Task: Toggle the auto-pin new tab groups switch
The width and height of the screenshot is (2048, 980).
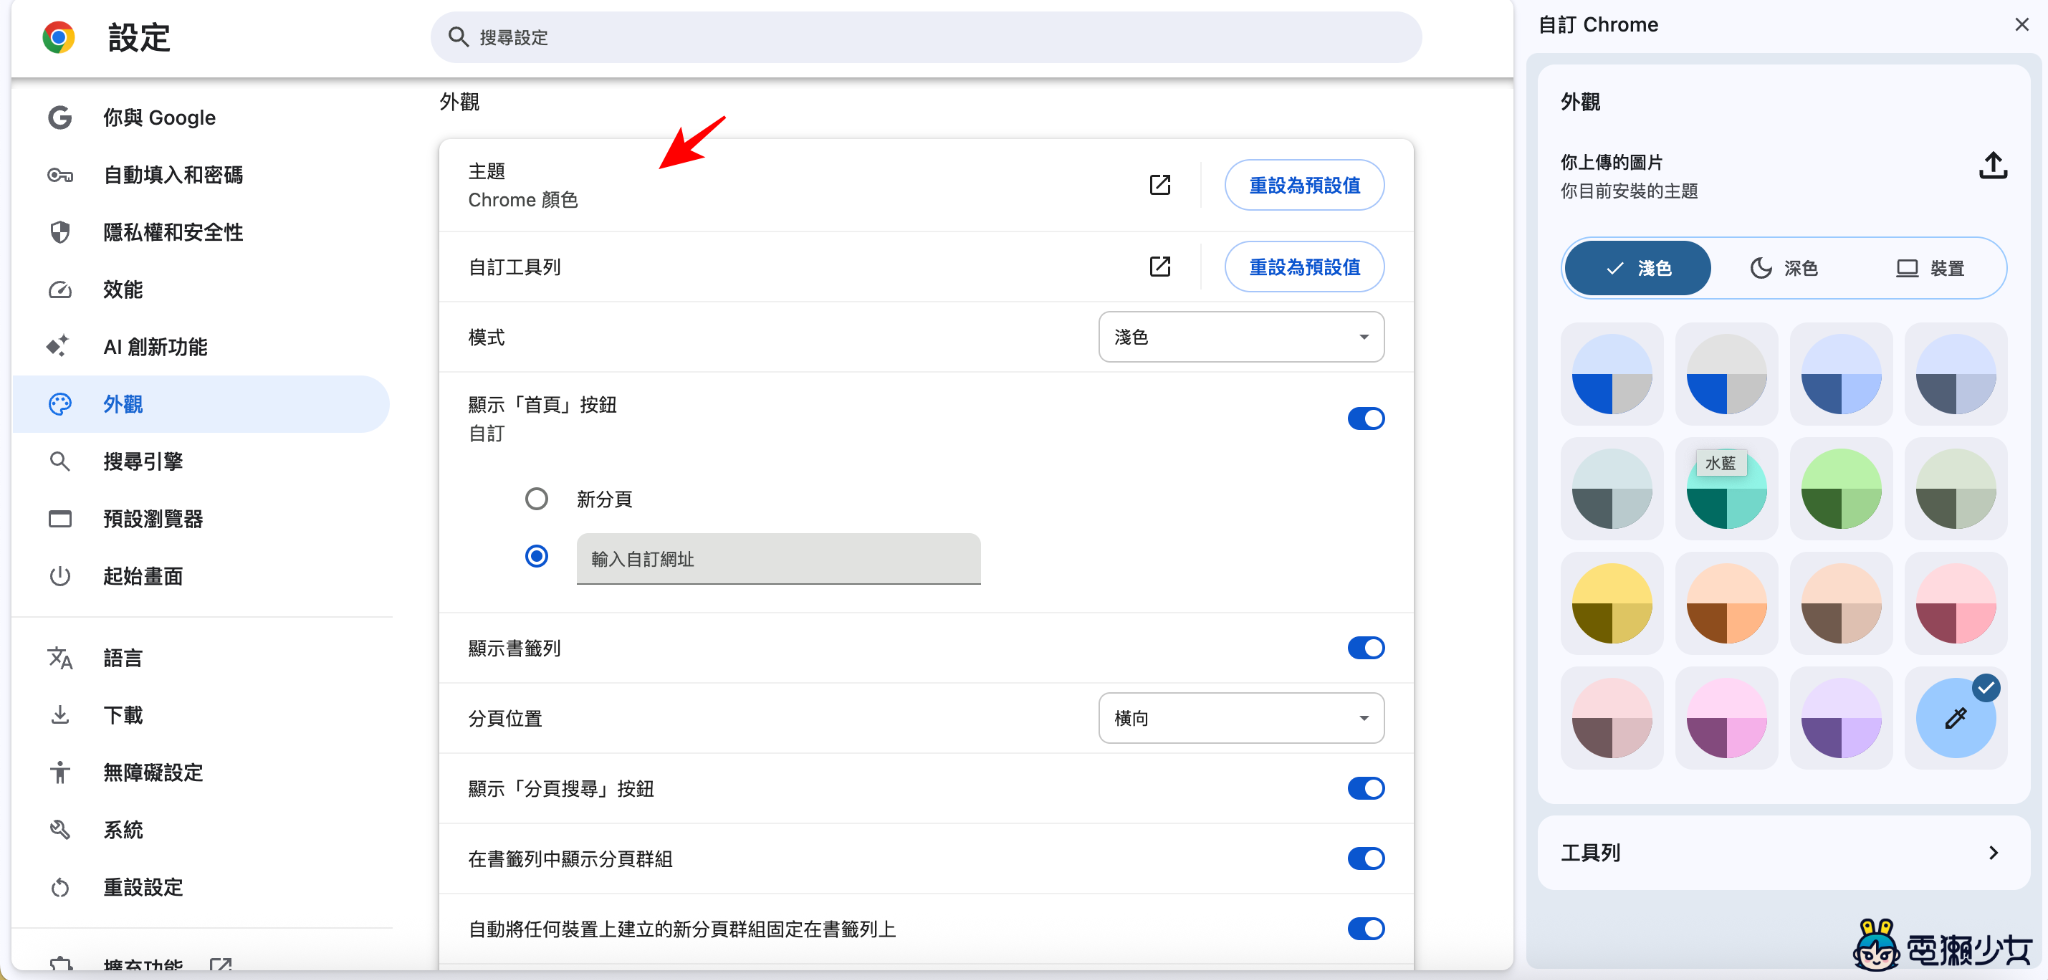Action: 1366,929
